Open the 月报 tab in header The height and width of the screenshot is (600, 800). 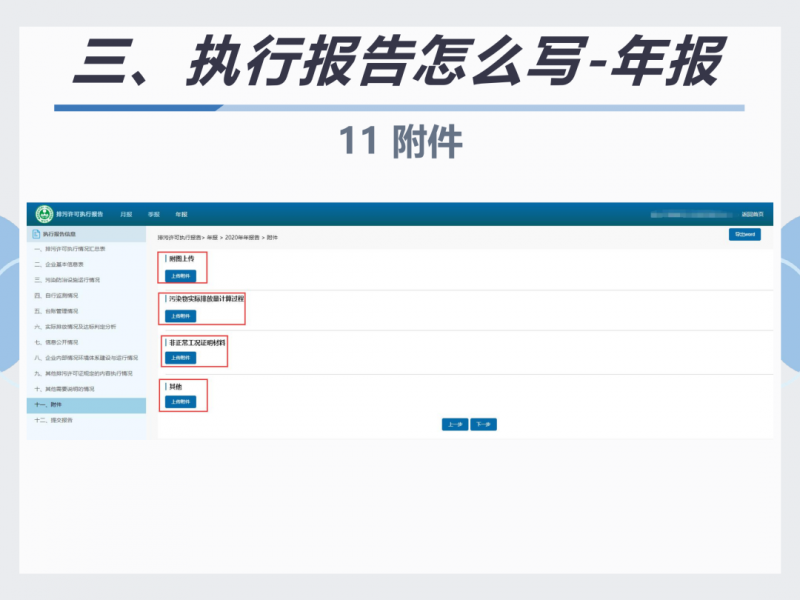click(126, 214)
